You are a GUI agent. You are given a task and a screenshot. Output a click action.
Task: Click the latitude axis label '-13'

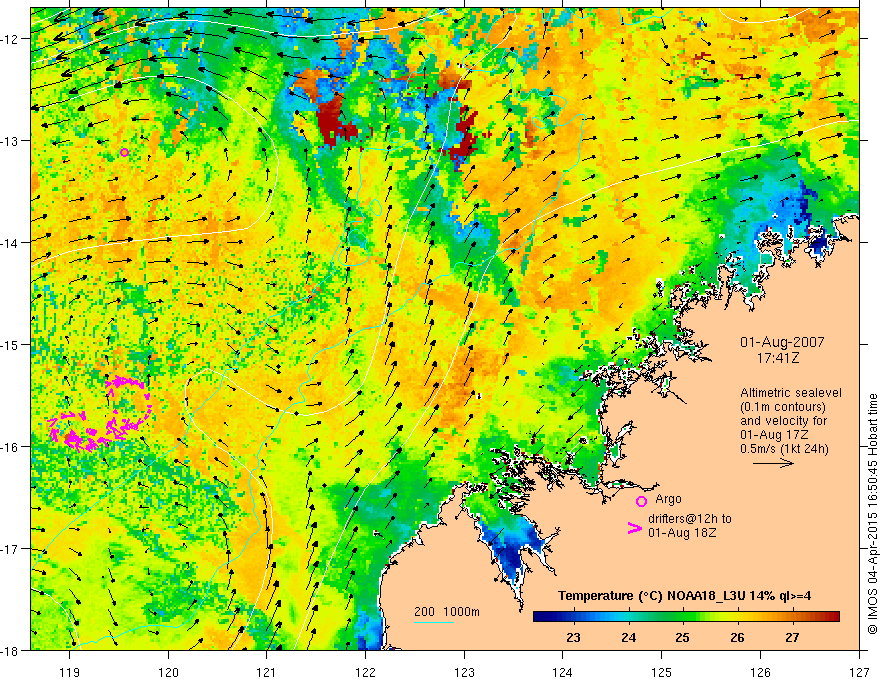click(x=11, y=141)
